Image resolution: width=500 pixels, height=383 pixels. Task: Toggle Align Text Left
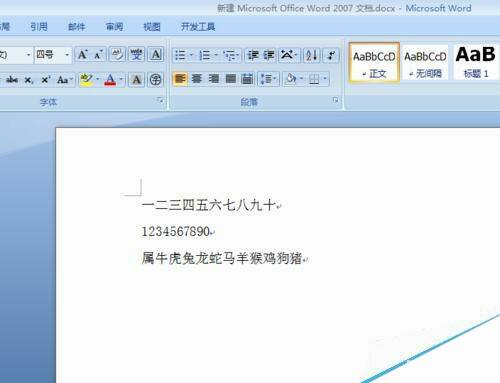pos(180,79)
